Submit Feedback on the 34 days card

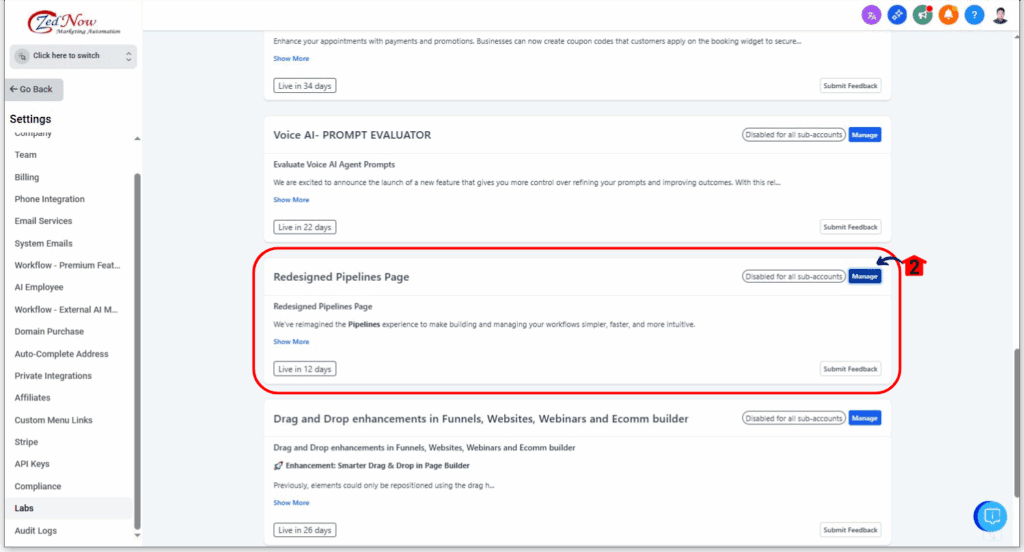click(x=850, y=86)
